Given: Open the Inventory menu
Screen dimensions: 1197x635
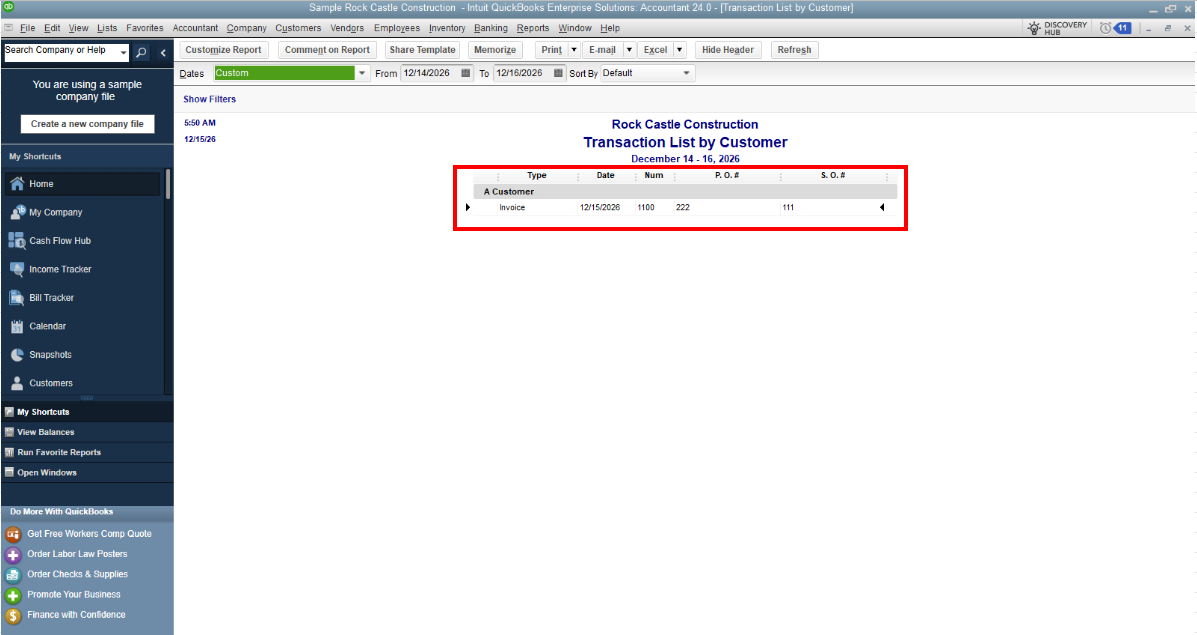Looking at the screenshot, I should pyautogui.click(x=447, y=28).
